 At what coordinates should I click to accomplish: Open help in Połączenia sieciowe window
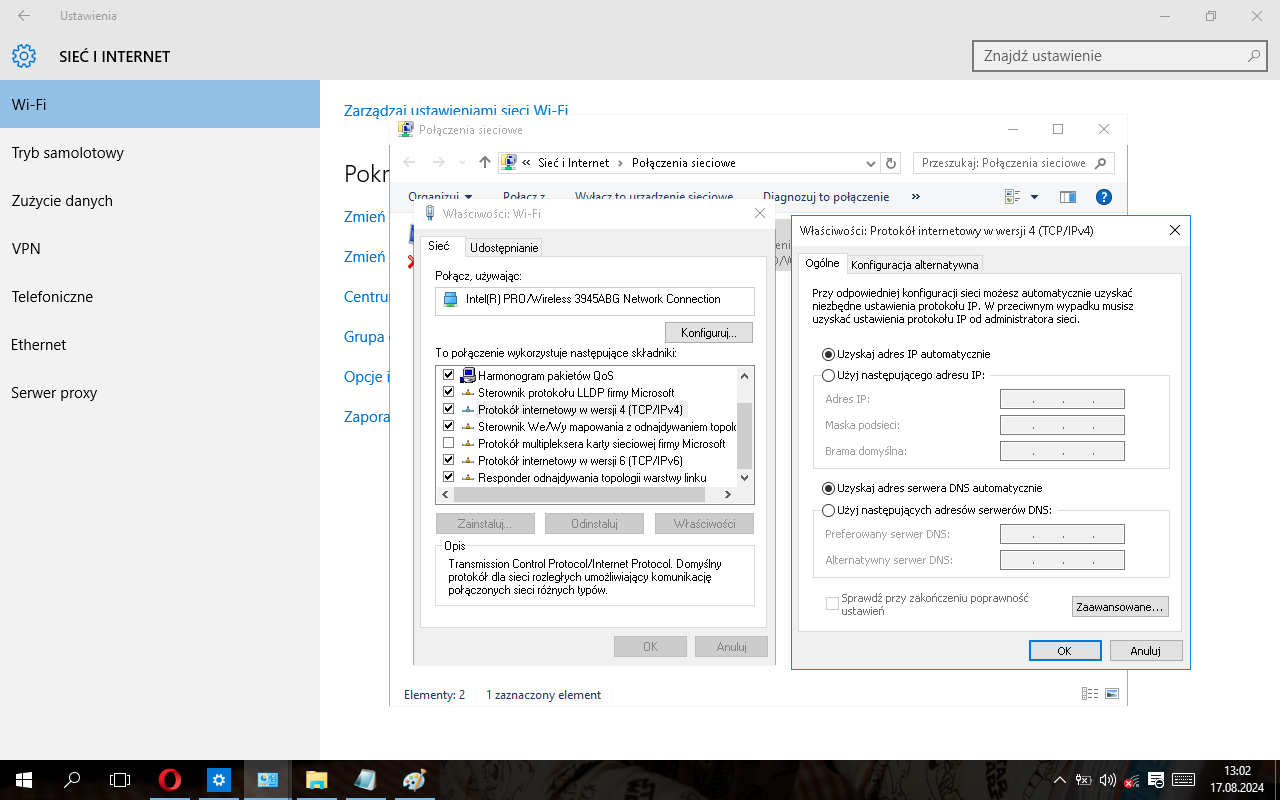(1104, 197)
